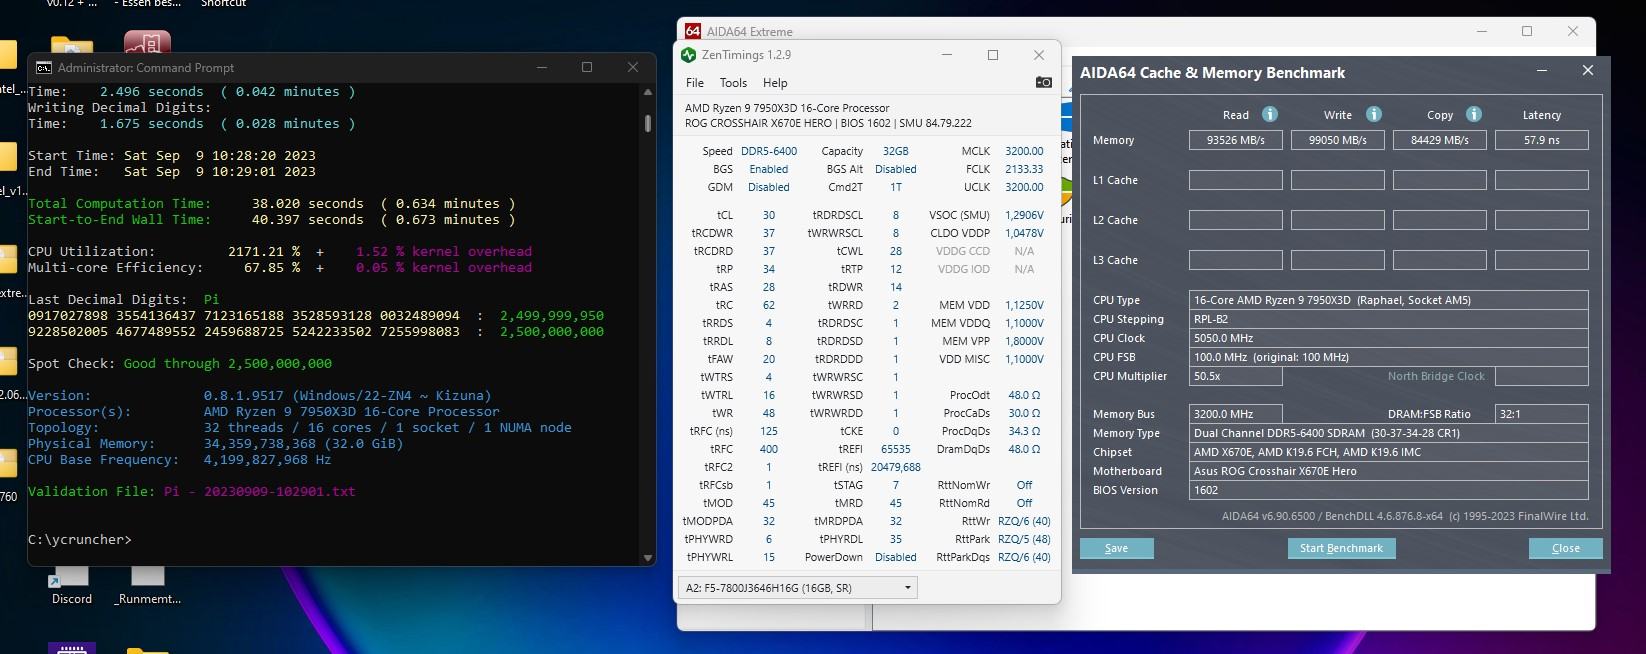The image size is (1646, 654).
Task: Open the folder icon above Command Prompt
Action: click(x=71, y=44)
